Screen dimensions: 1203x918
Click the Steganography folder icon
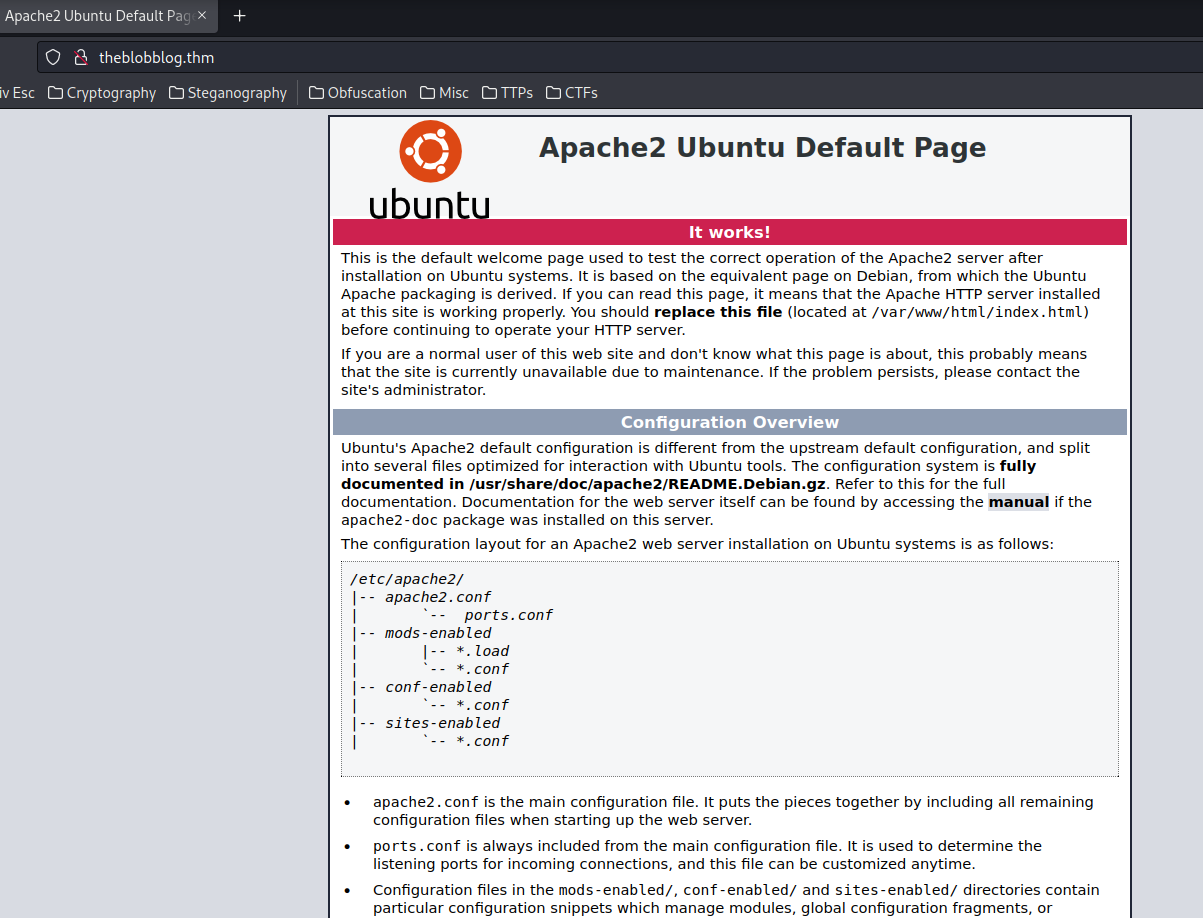(177, 93)
